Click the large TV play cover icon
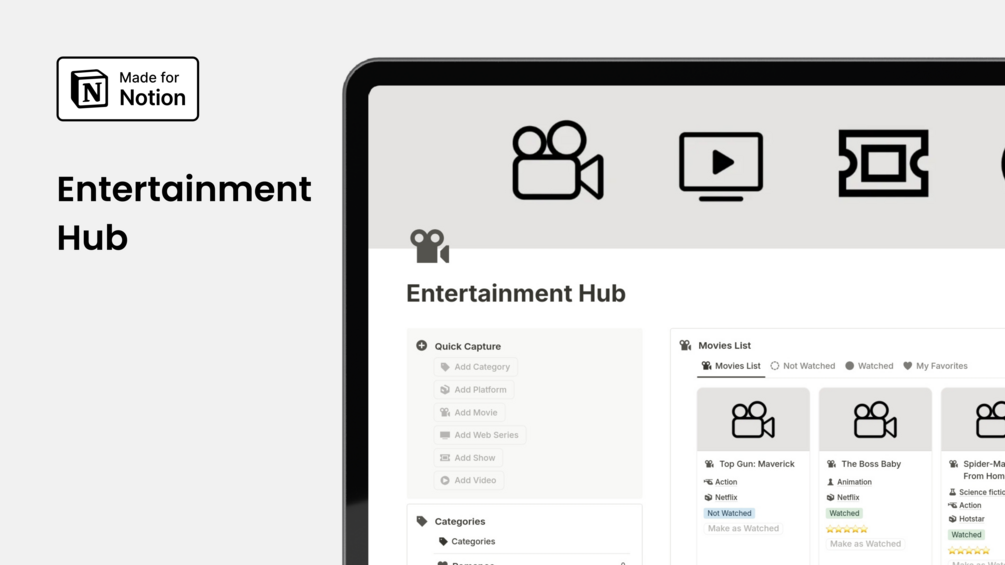This screenshot has height=565, width=1005. (x=721, y=167)
